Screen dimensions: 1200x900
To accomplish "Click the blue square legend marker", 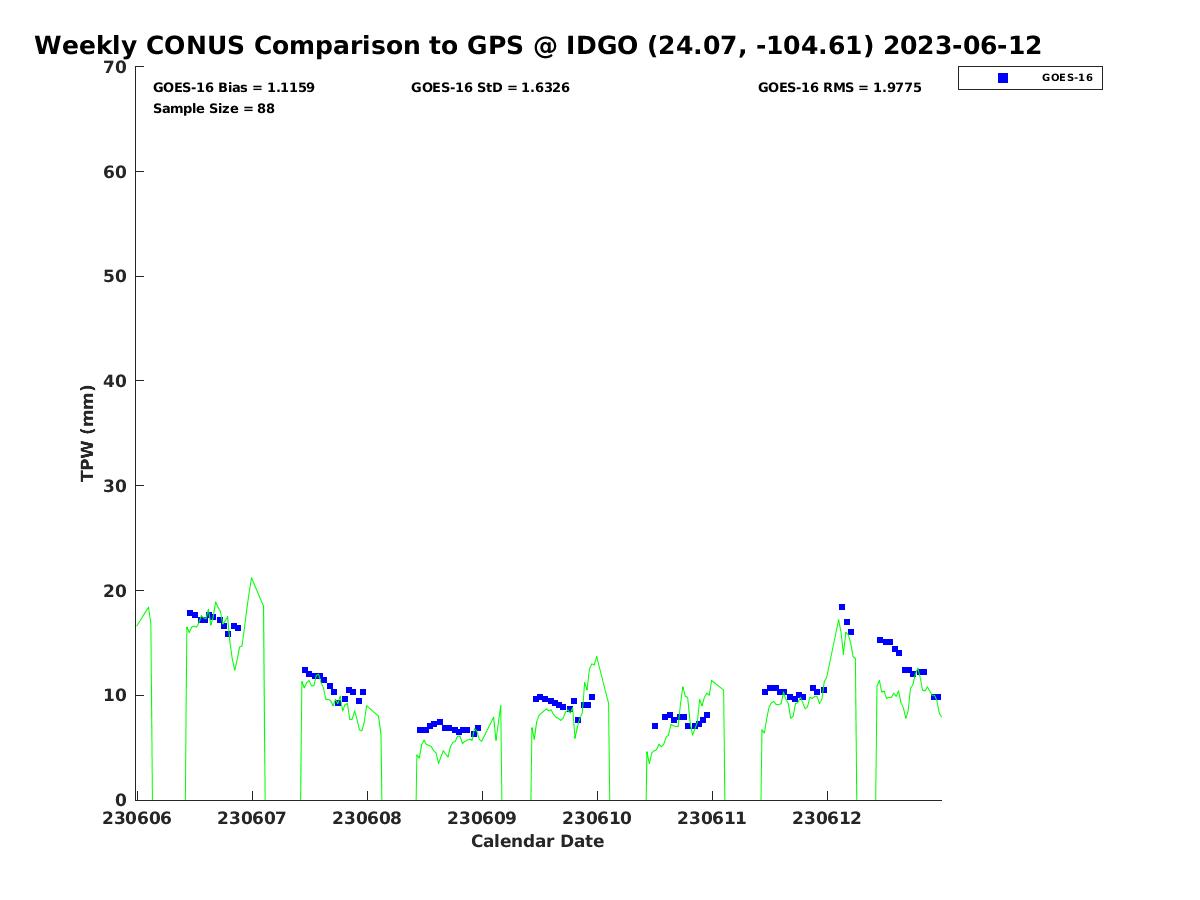I will (1003, 78).
